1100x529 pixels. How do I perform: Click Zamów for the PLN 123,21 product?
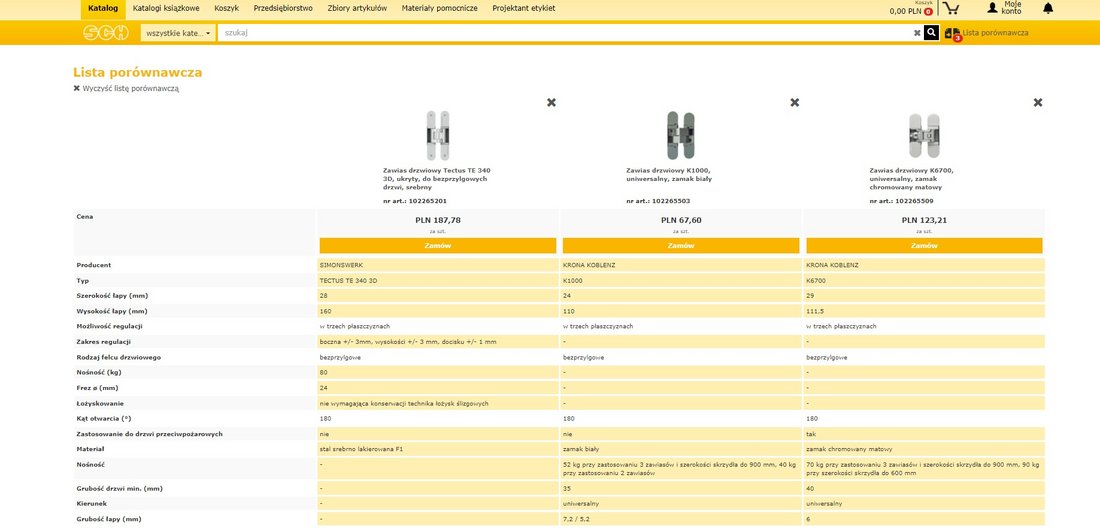pyautogui.click(x=924, y=246)
